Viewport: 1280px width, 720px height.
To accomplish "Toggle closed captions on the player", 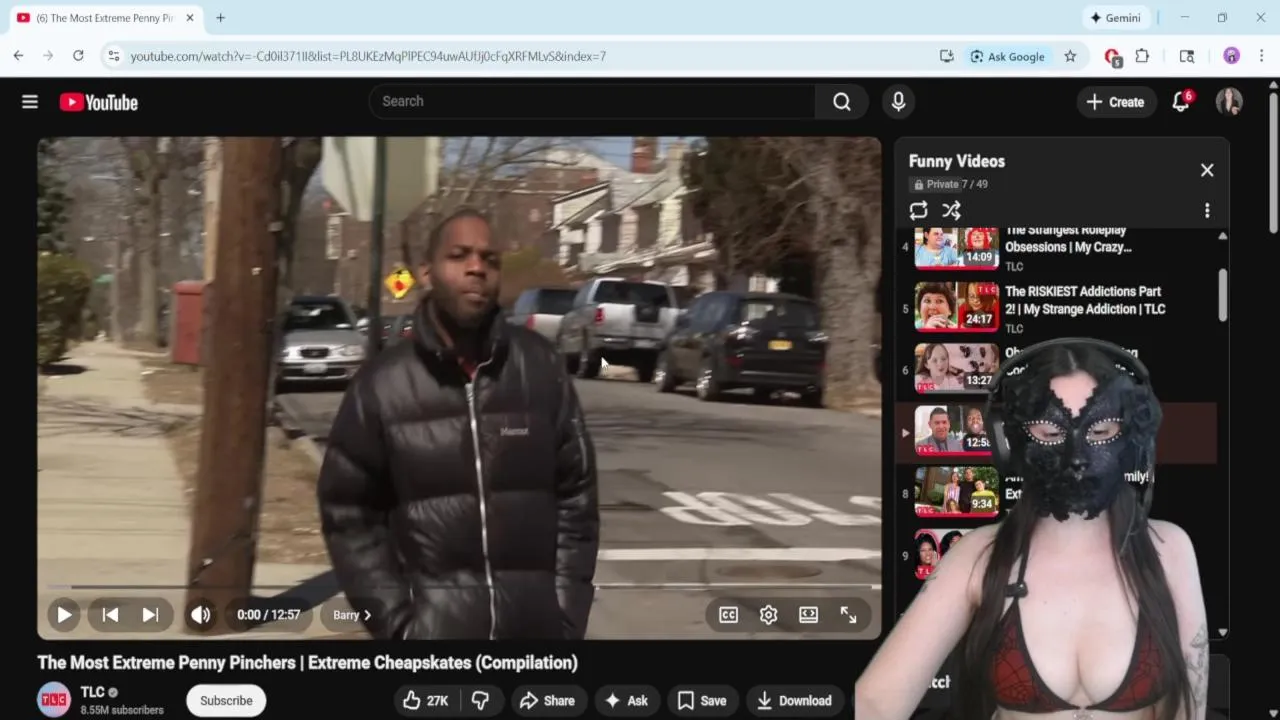I will coord(728,615).
